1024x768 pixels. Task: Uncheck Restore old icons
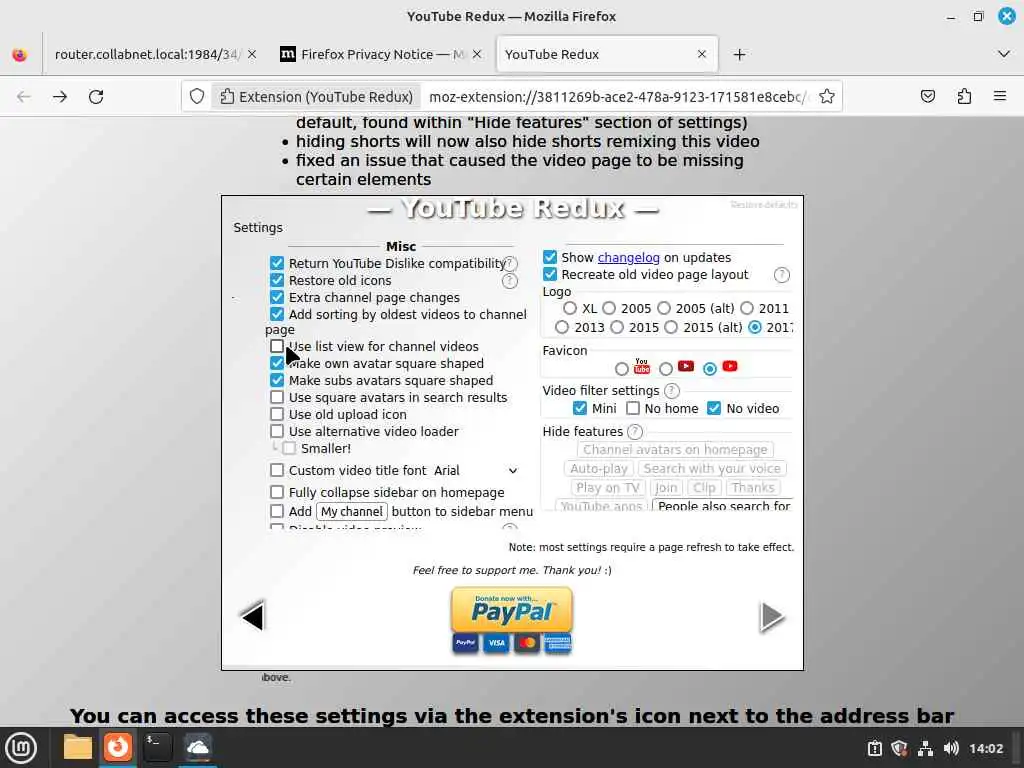click(277, 280)
